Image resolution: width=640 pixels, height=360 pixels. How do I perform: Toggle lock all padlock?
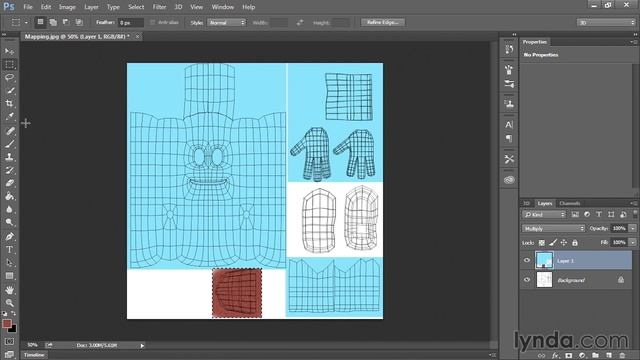(x=575, y=242)
